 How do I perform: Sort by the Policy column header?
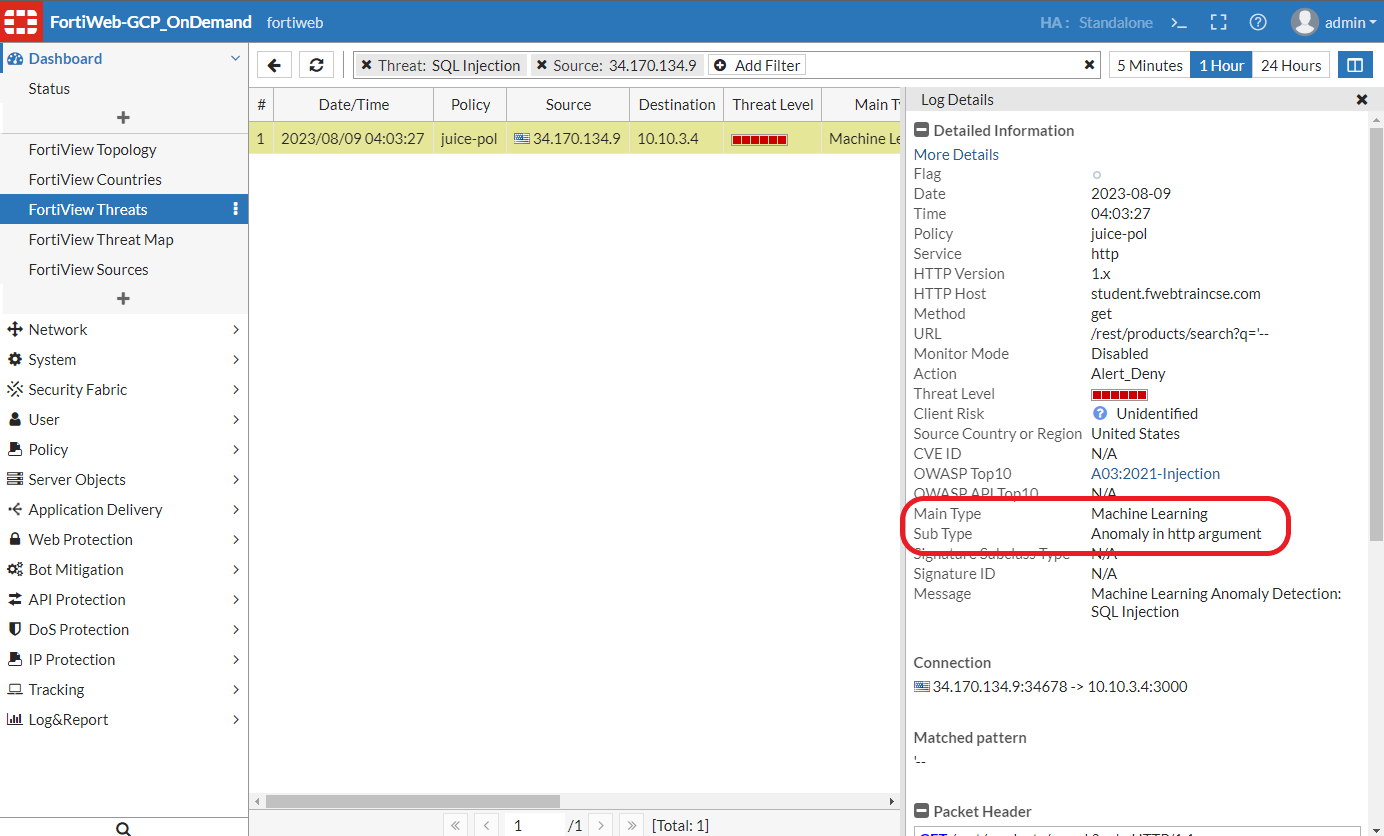(470, 104)
